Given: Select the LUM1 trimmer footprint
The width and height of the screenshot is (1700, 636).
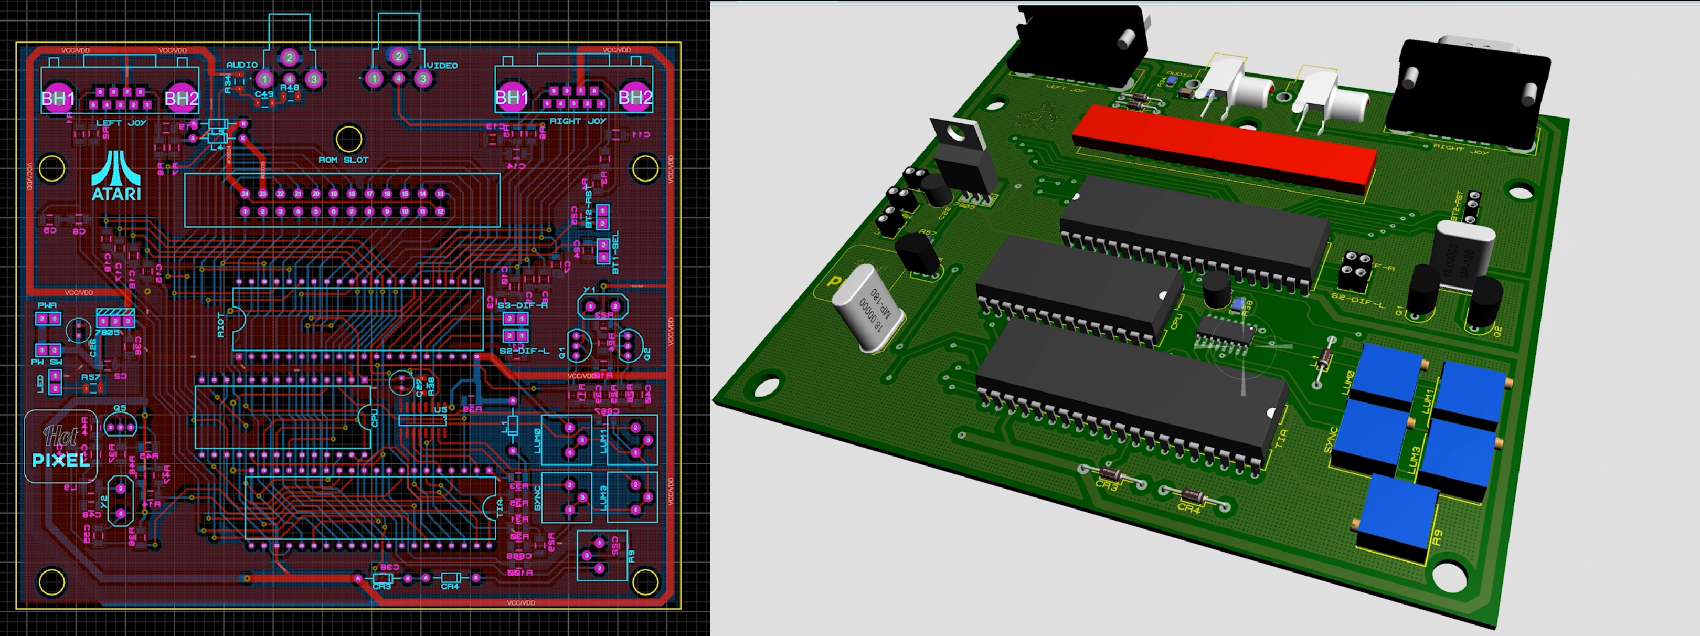Looking at the screenshot, I should 632,439.
